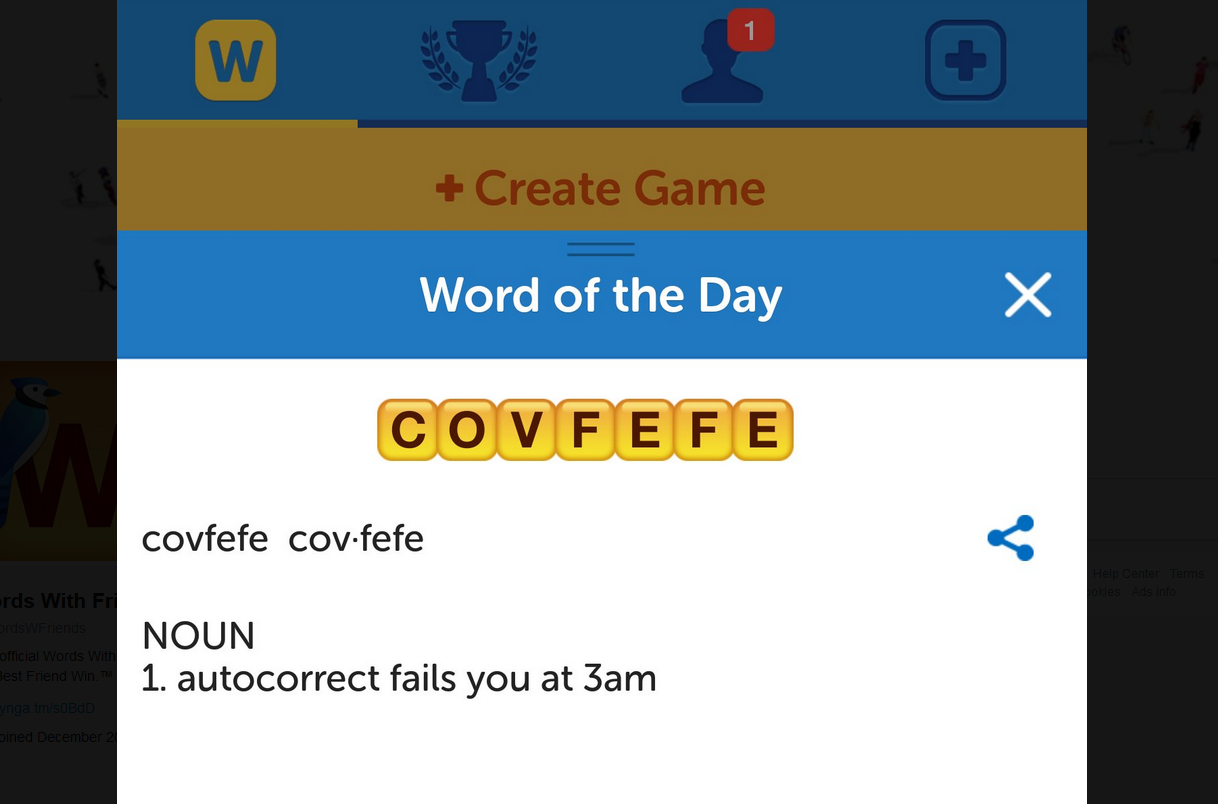The height and width of the screenshot is (804, 1218).
Task: Open the Ads info link
Action: tap(1154, 592)
